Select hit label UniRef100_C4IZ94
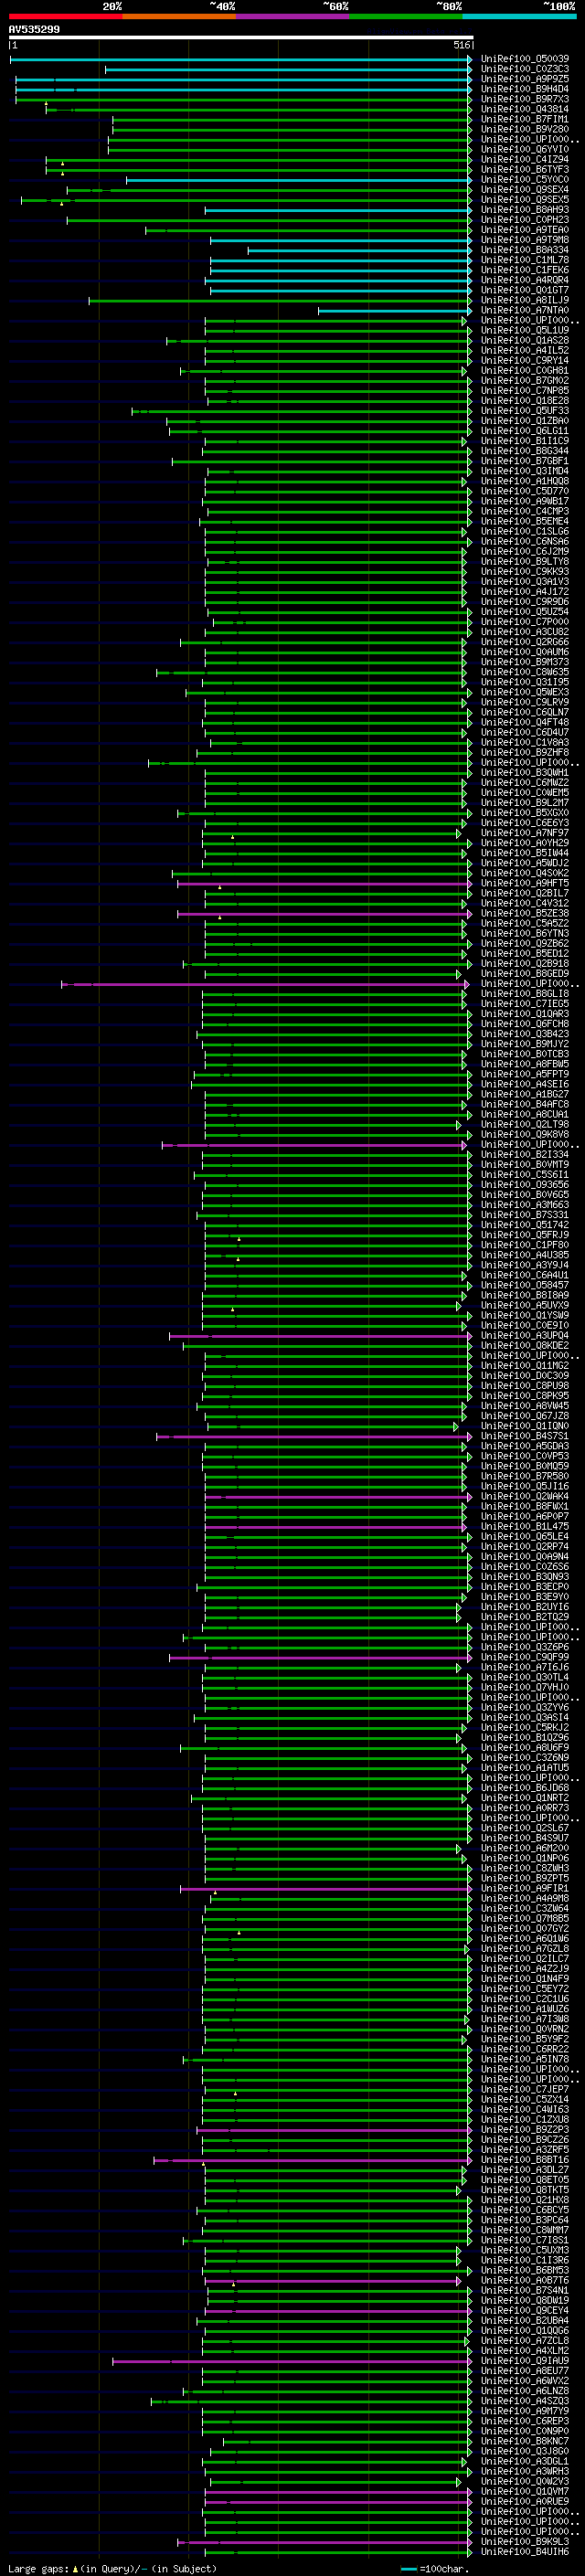 pos(525,159)
